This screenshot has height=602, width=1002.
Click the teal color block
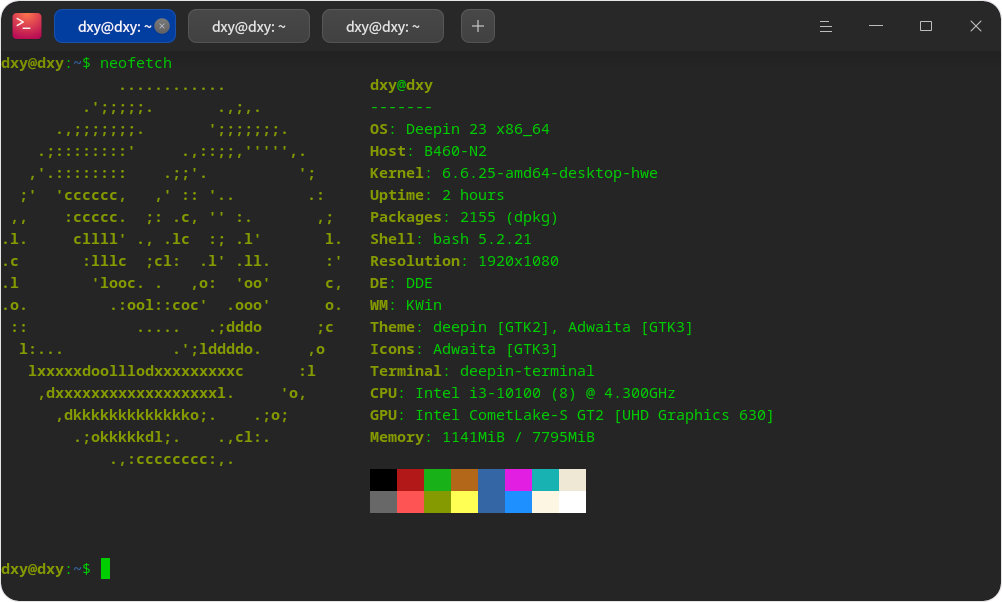point(545,480)
